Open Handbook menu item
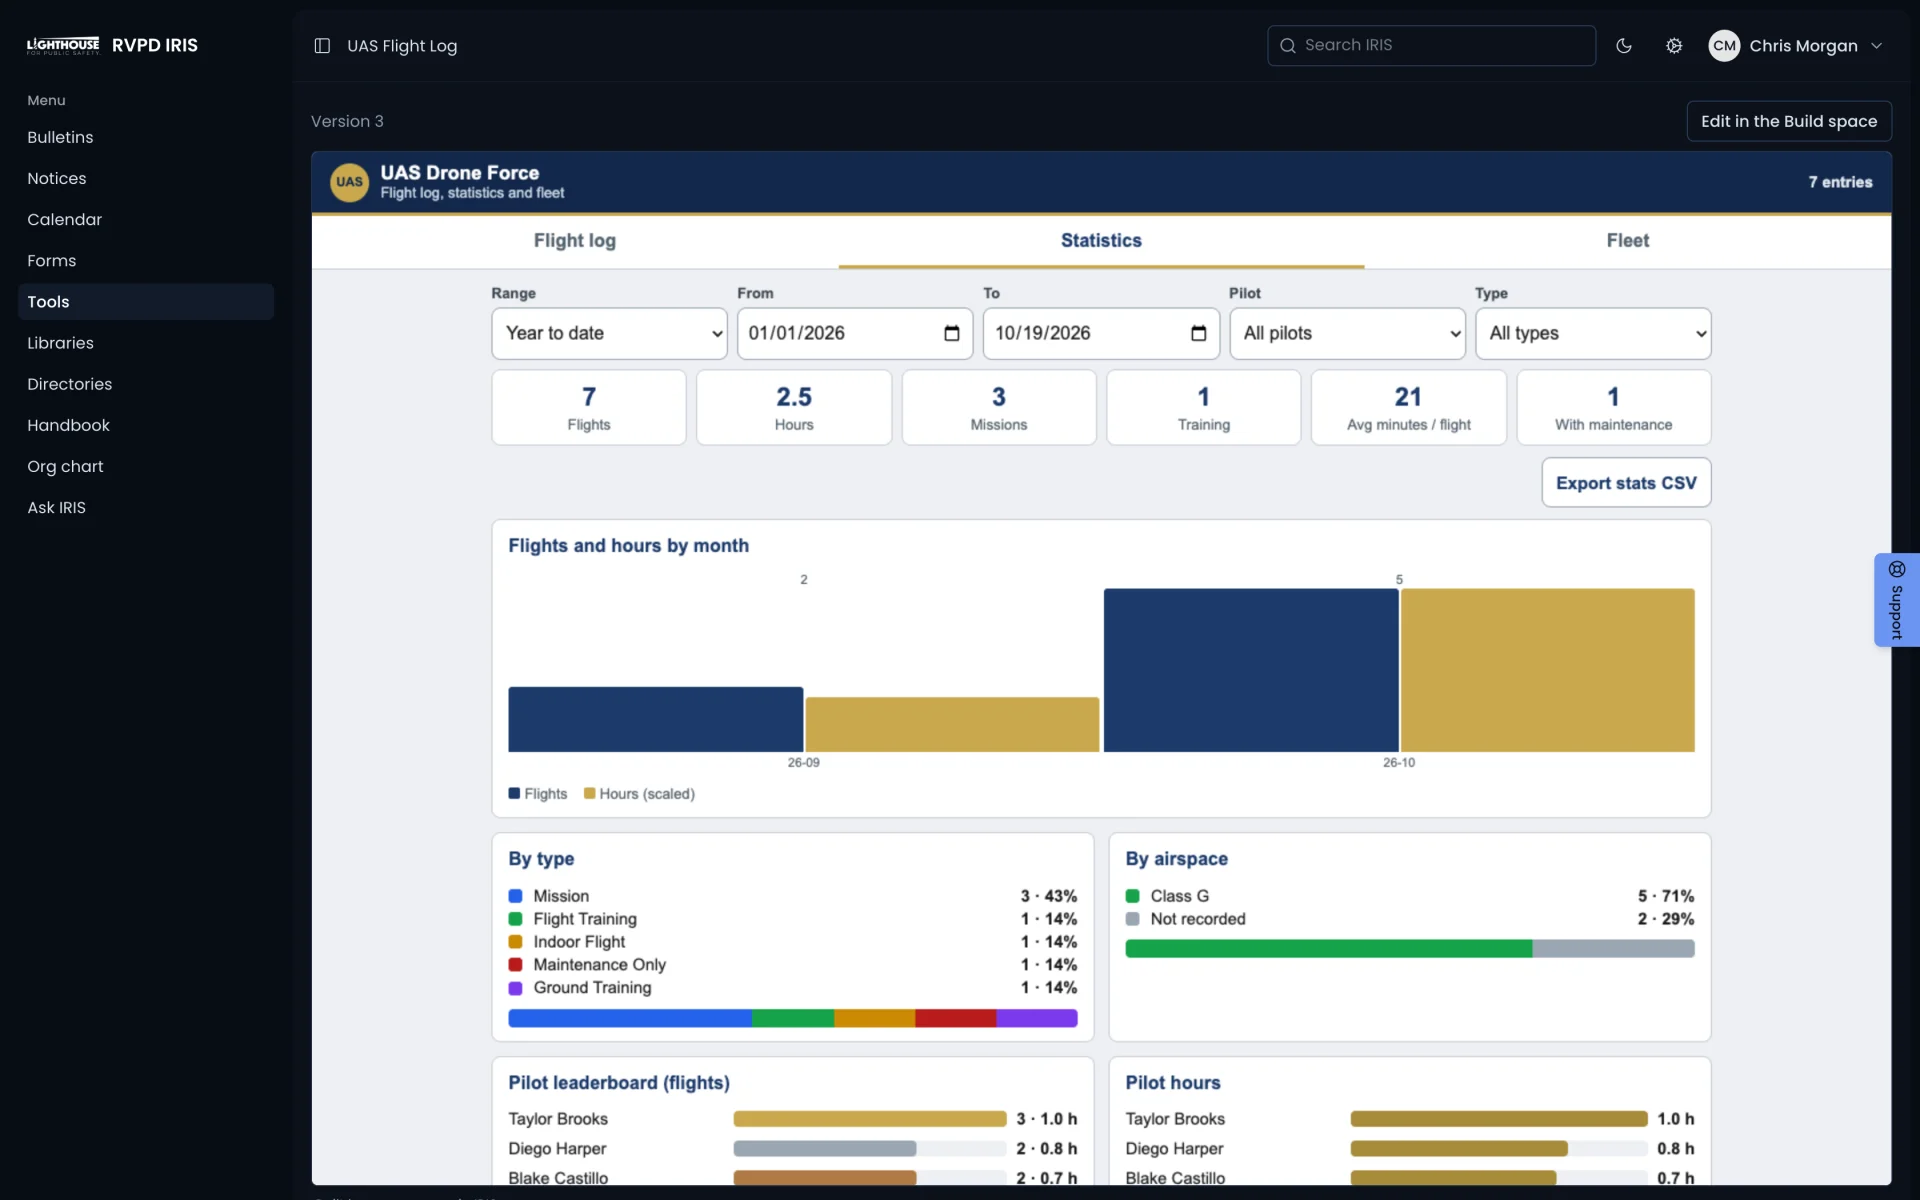The image size is (1920, 1200). (146, 425)
